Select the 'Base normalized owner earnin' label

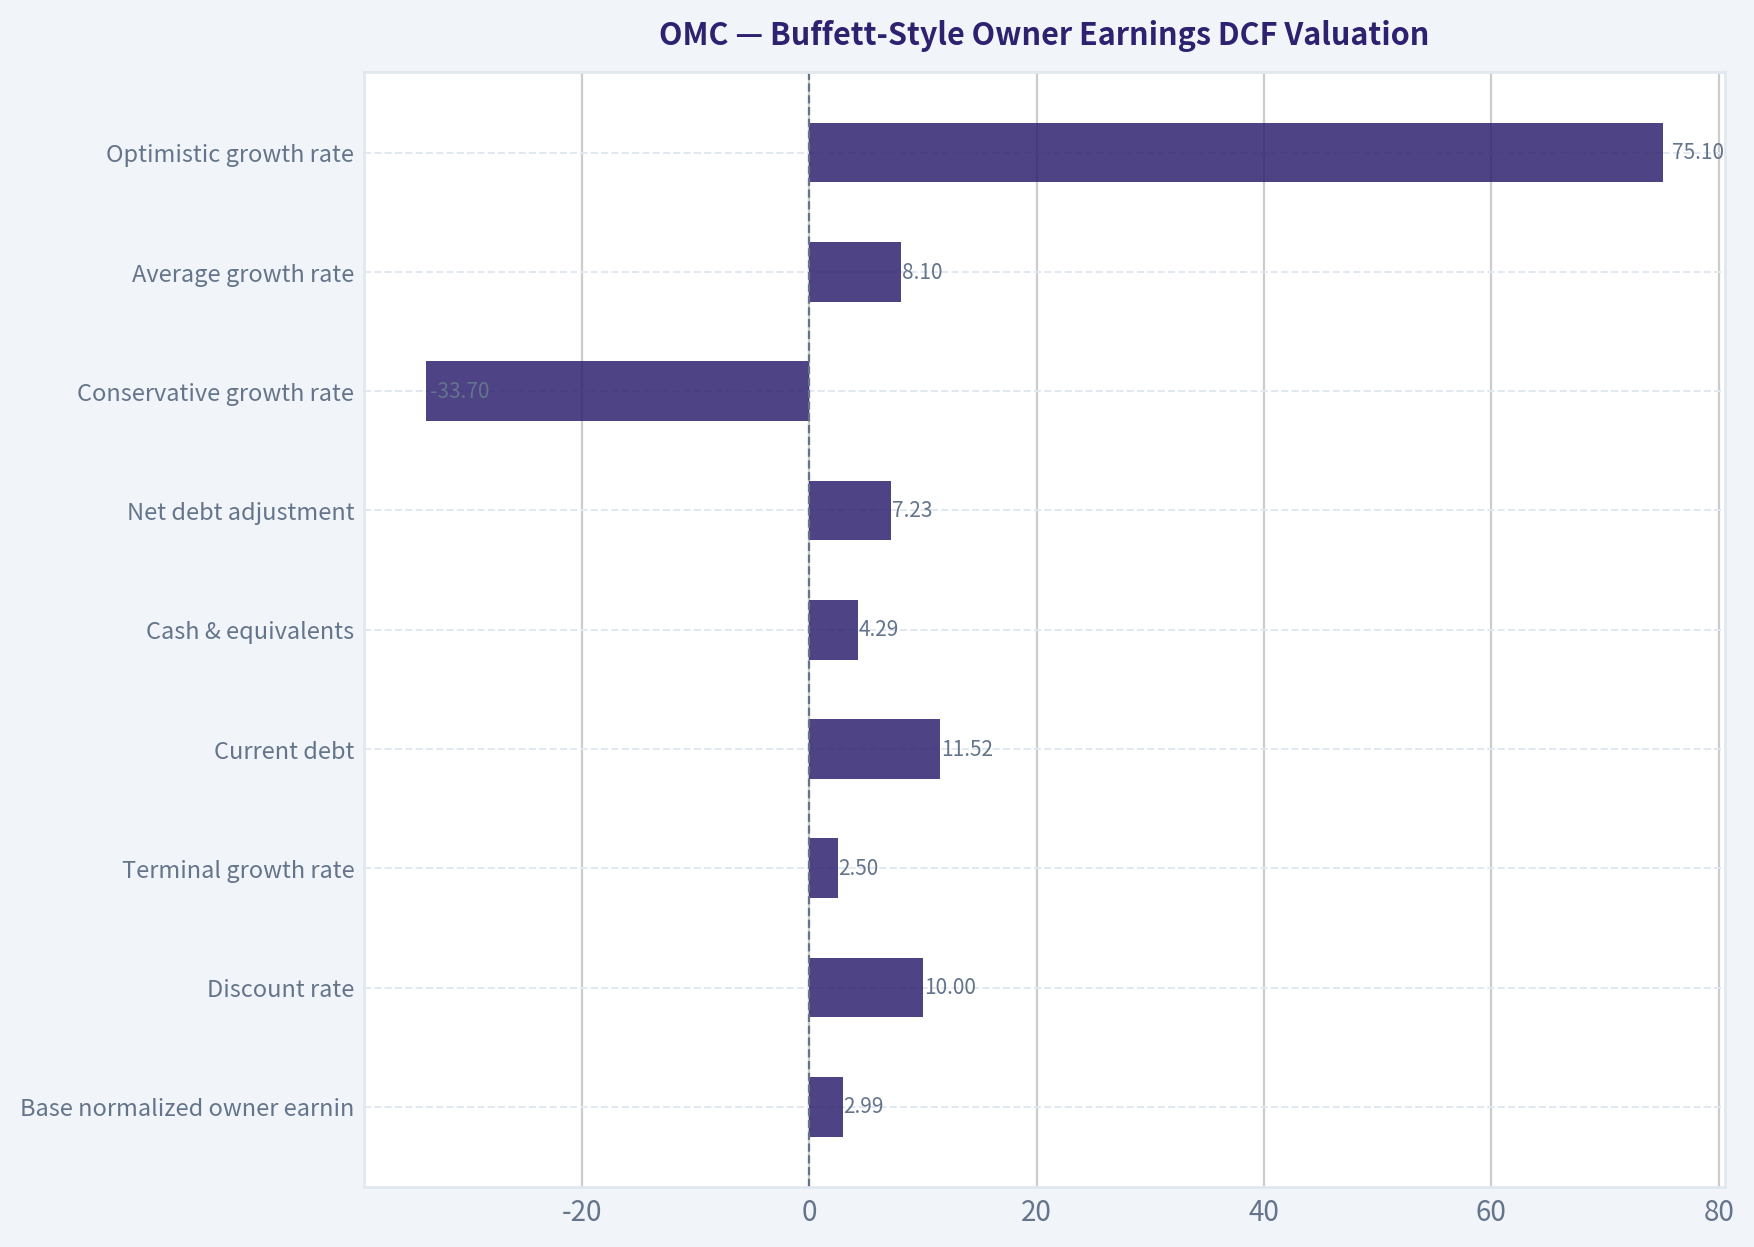point(187,1107)
